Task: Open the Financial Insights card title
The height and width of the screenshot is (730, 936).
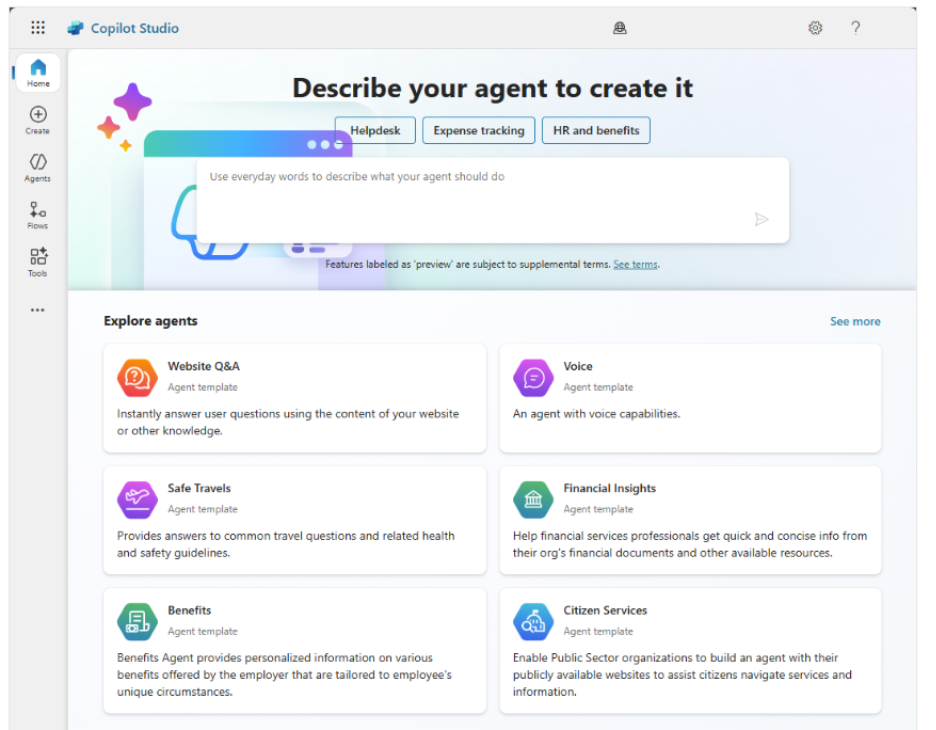Action: (609, 488)
